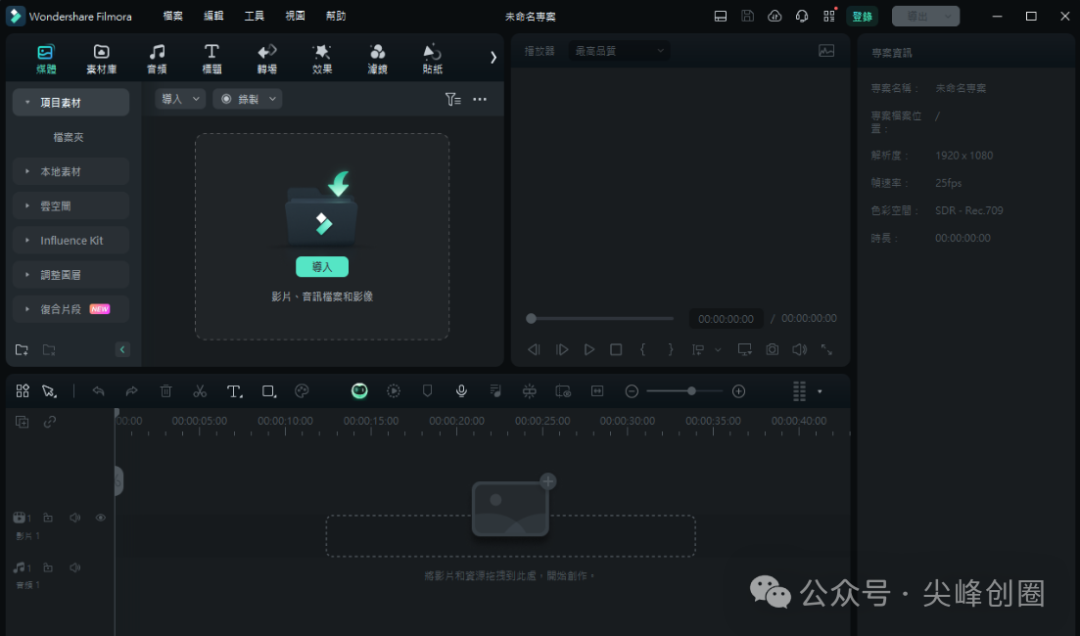Select the crop tool

269,391
